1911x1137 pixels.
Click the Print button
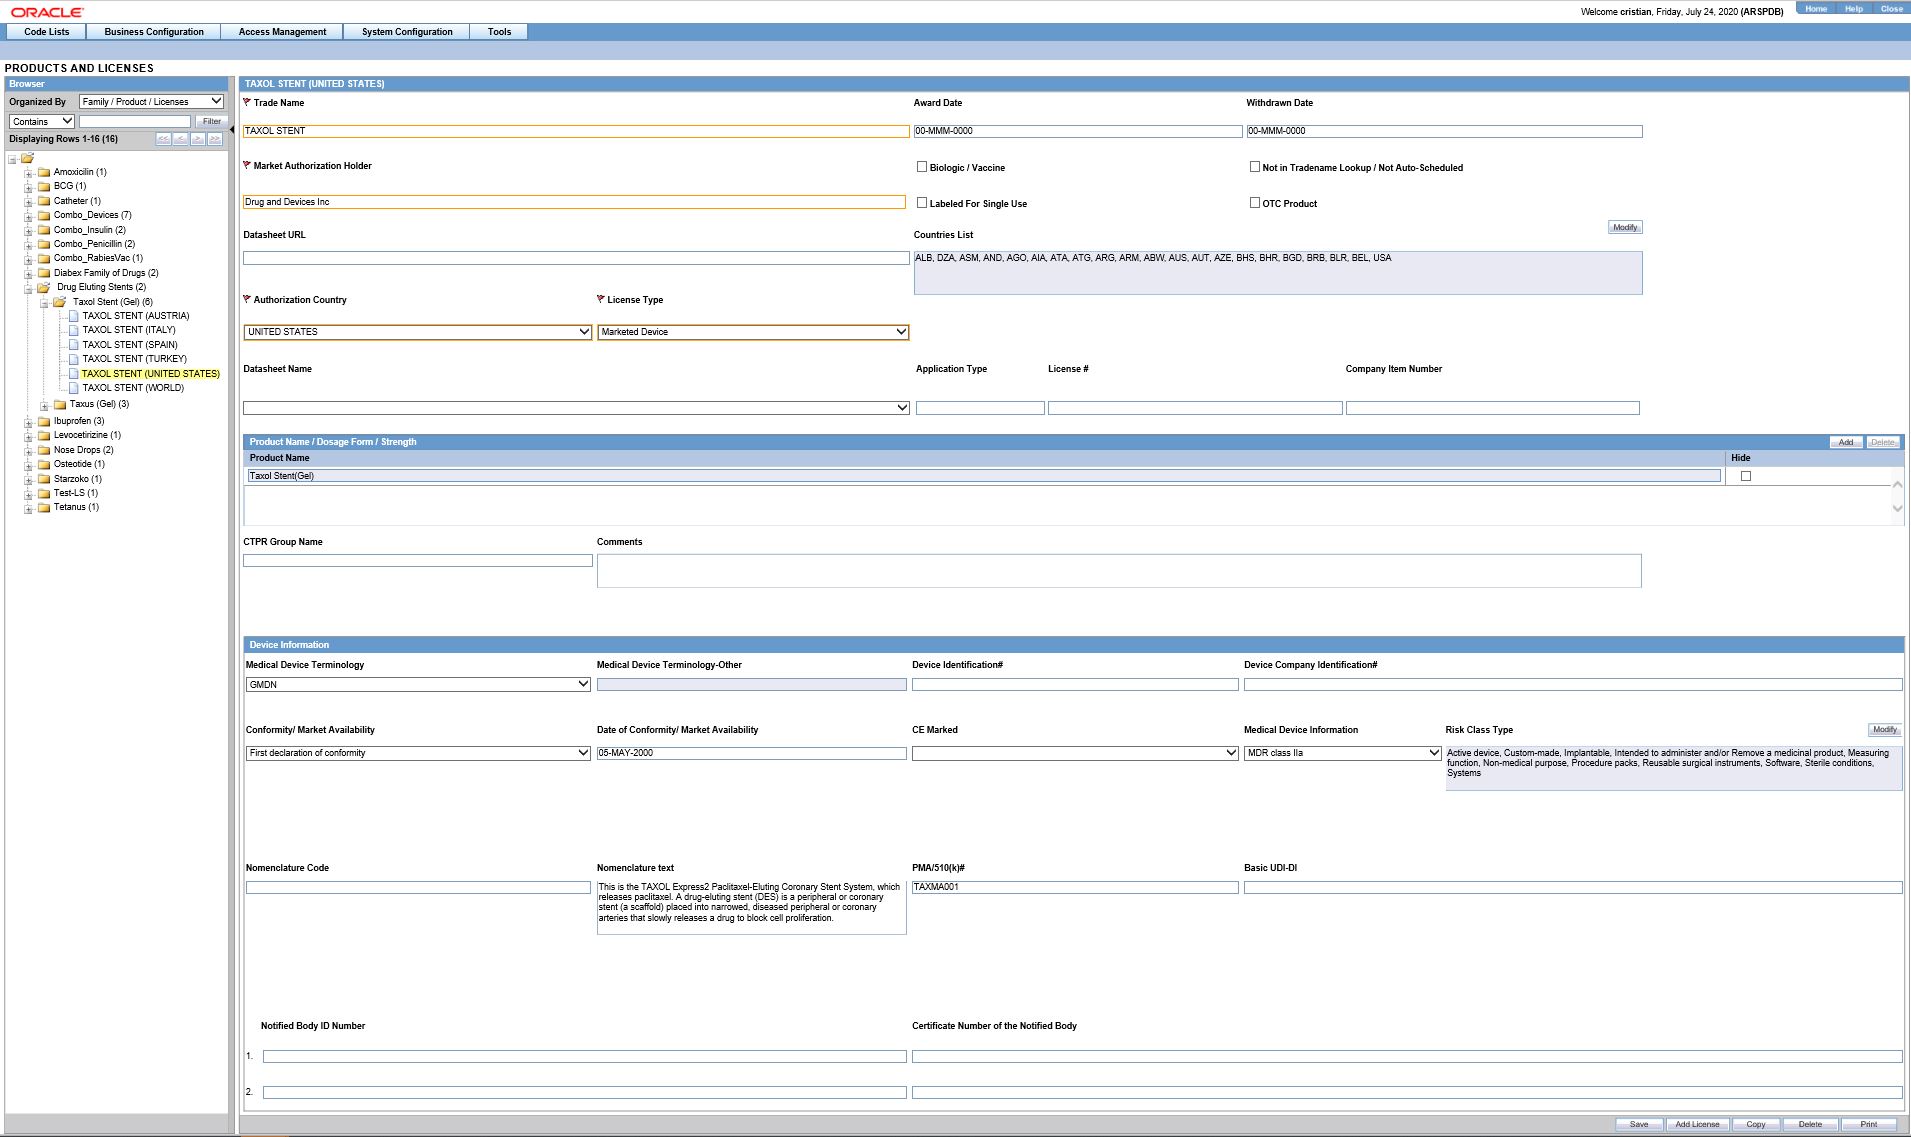click(1868, 1125)
